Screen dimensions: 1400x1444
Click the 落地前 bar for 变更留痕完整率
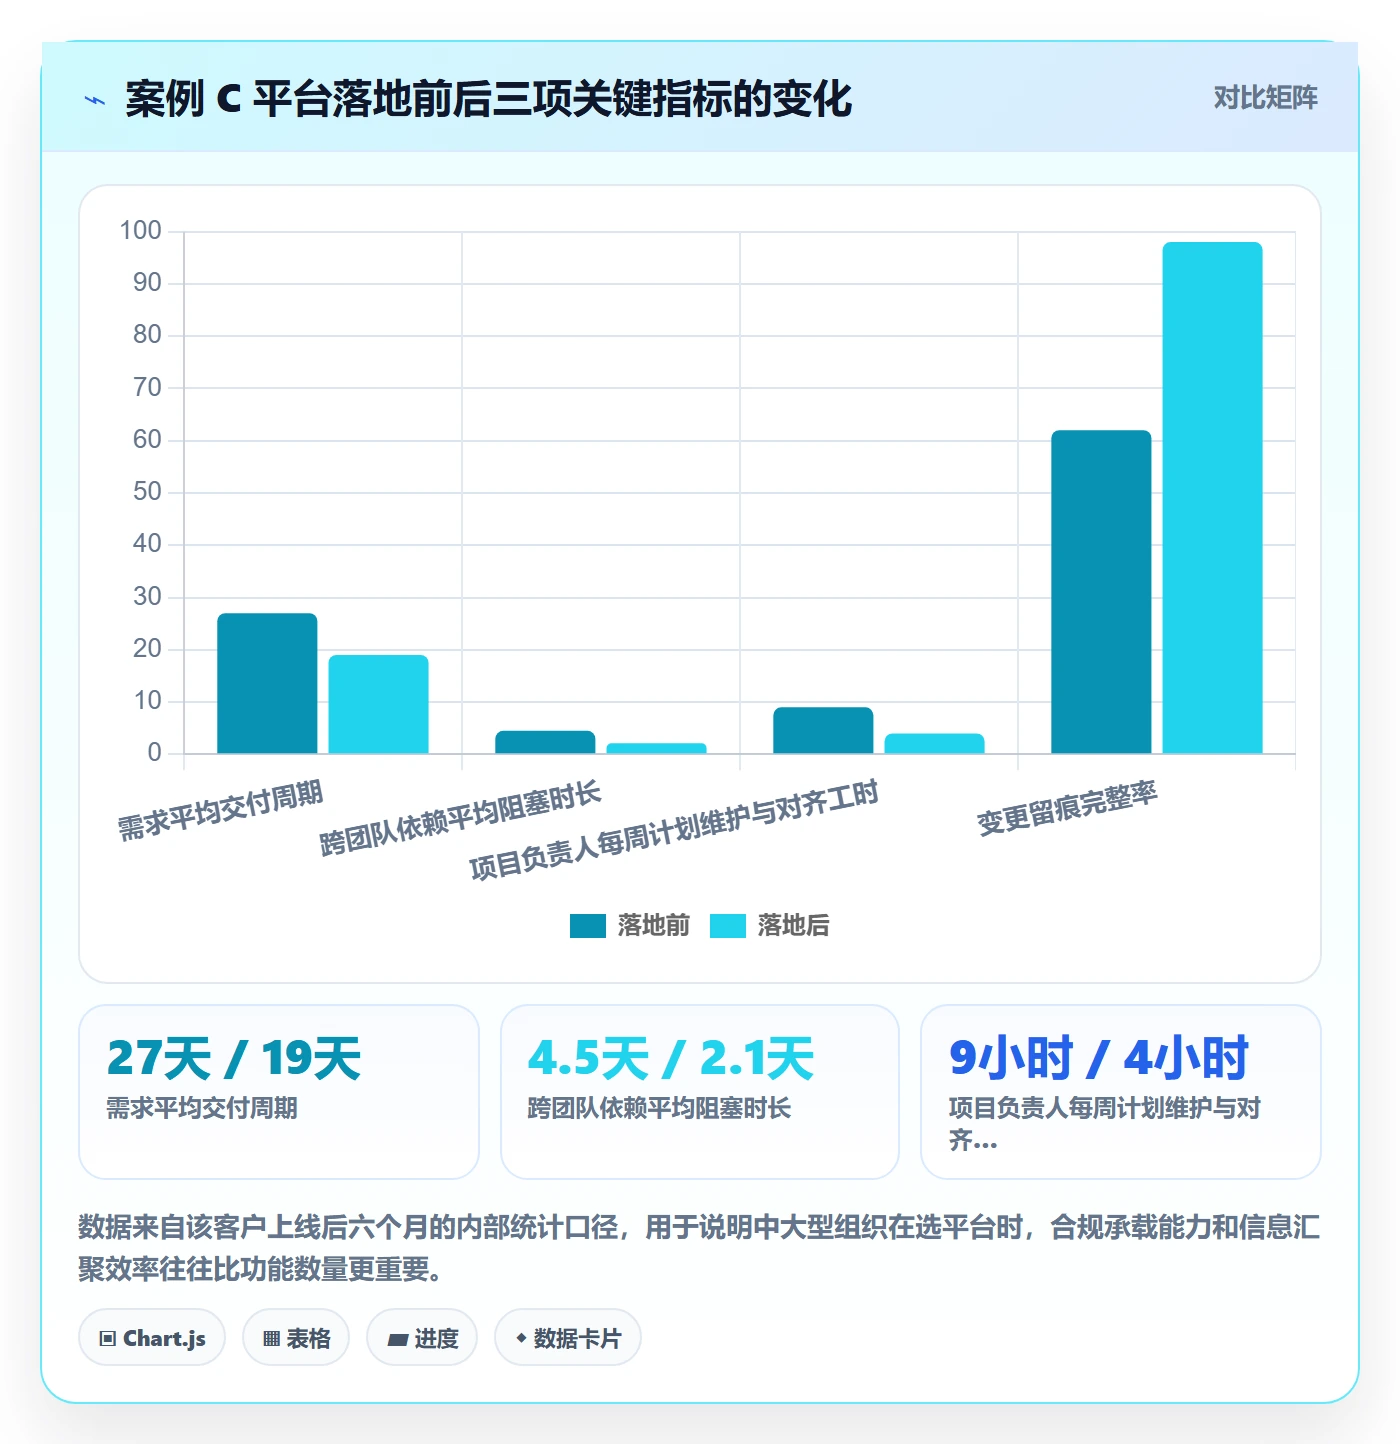coord(1101,592)
